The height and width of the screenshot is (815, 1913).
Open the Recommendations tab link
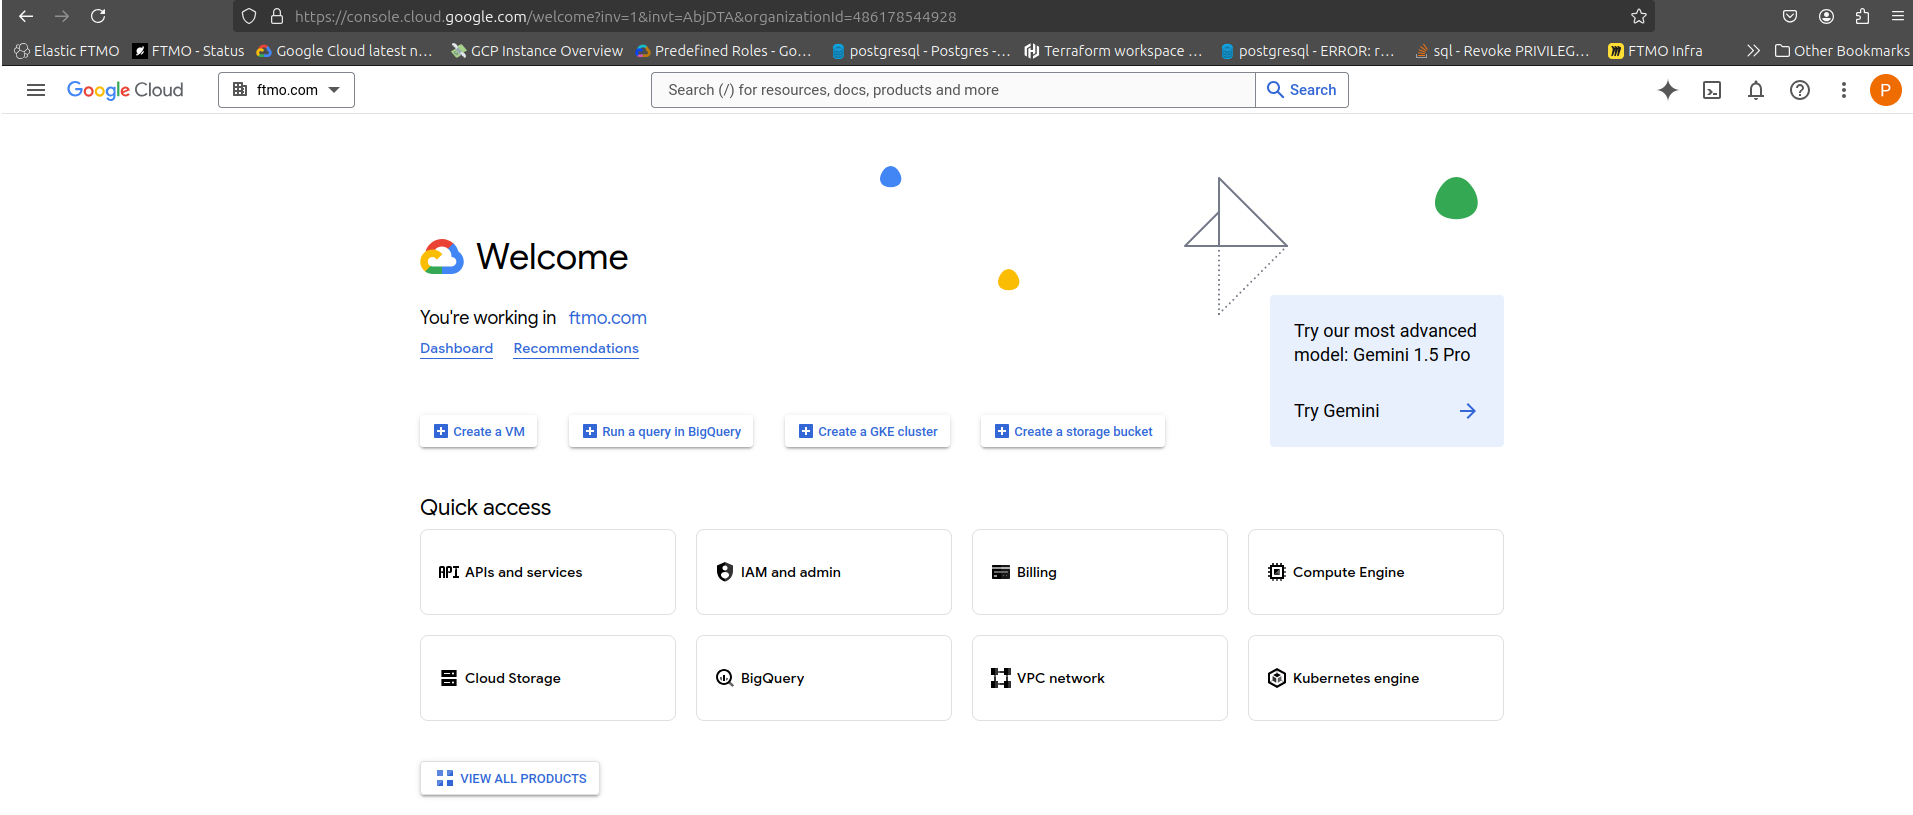pyautogui.click(x=576, y=348)
